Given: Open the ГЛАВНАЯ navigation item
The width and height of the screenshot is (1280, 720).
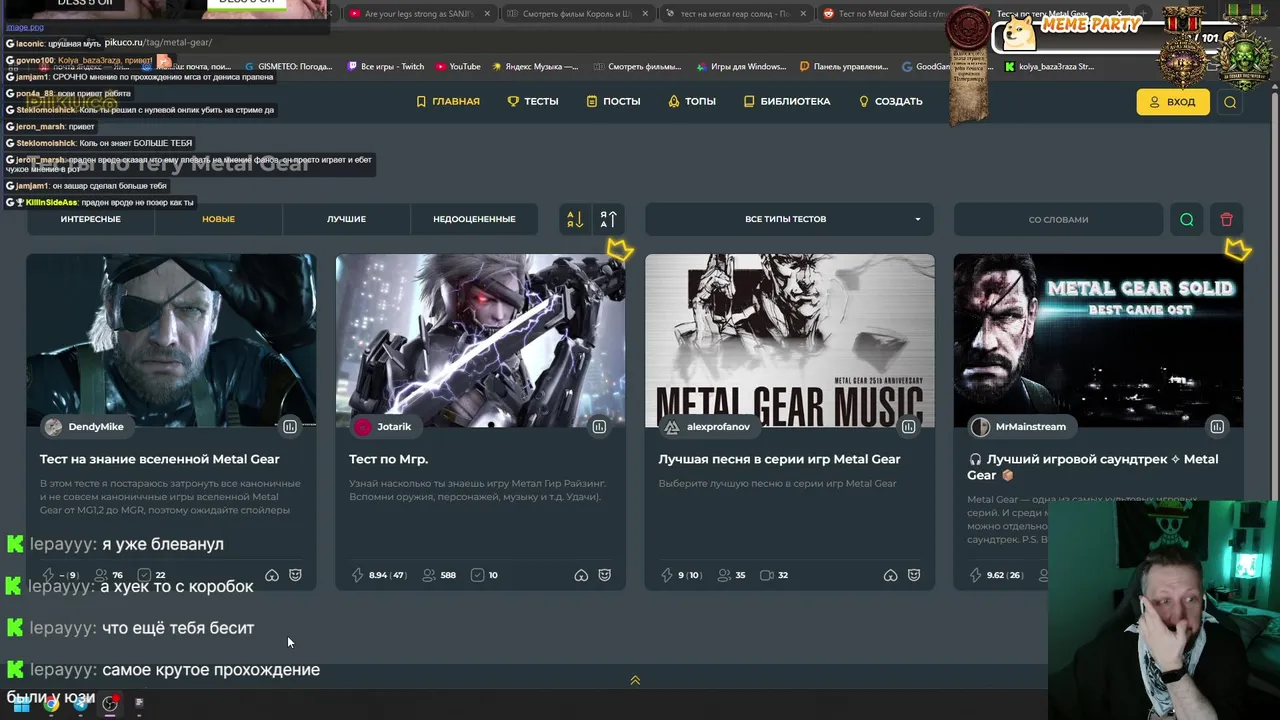Looking at the screenshot, I should click(x=448, y=101).
